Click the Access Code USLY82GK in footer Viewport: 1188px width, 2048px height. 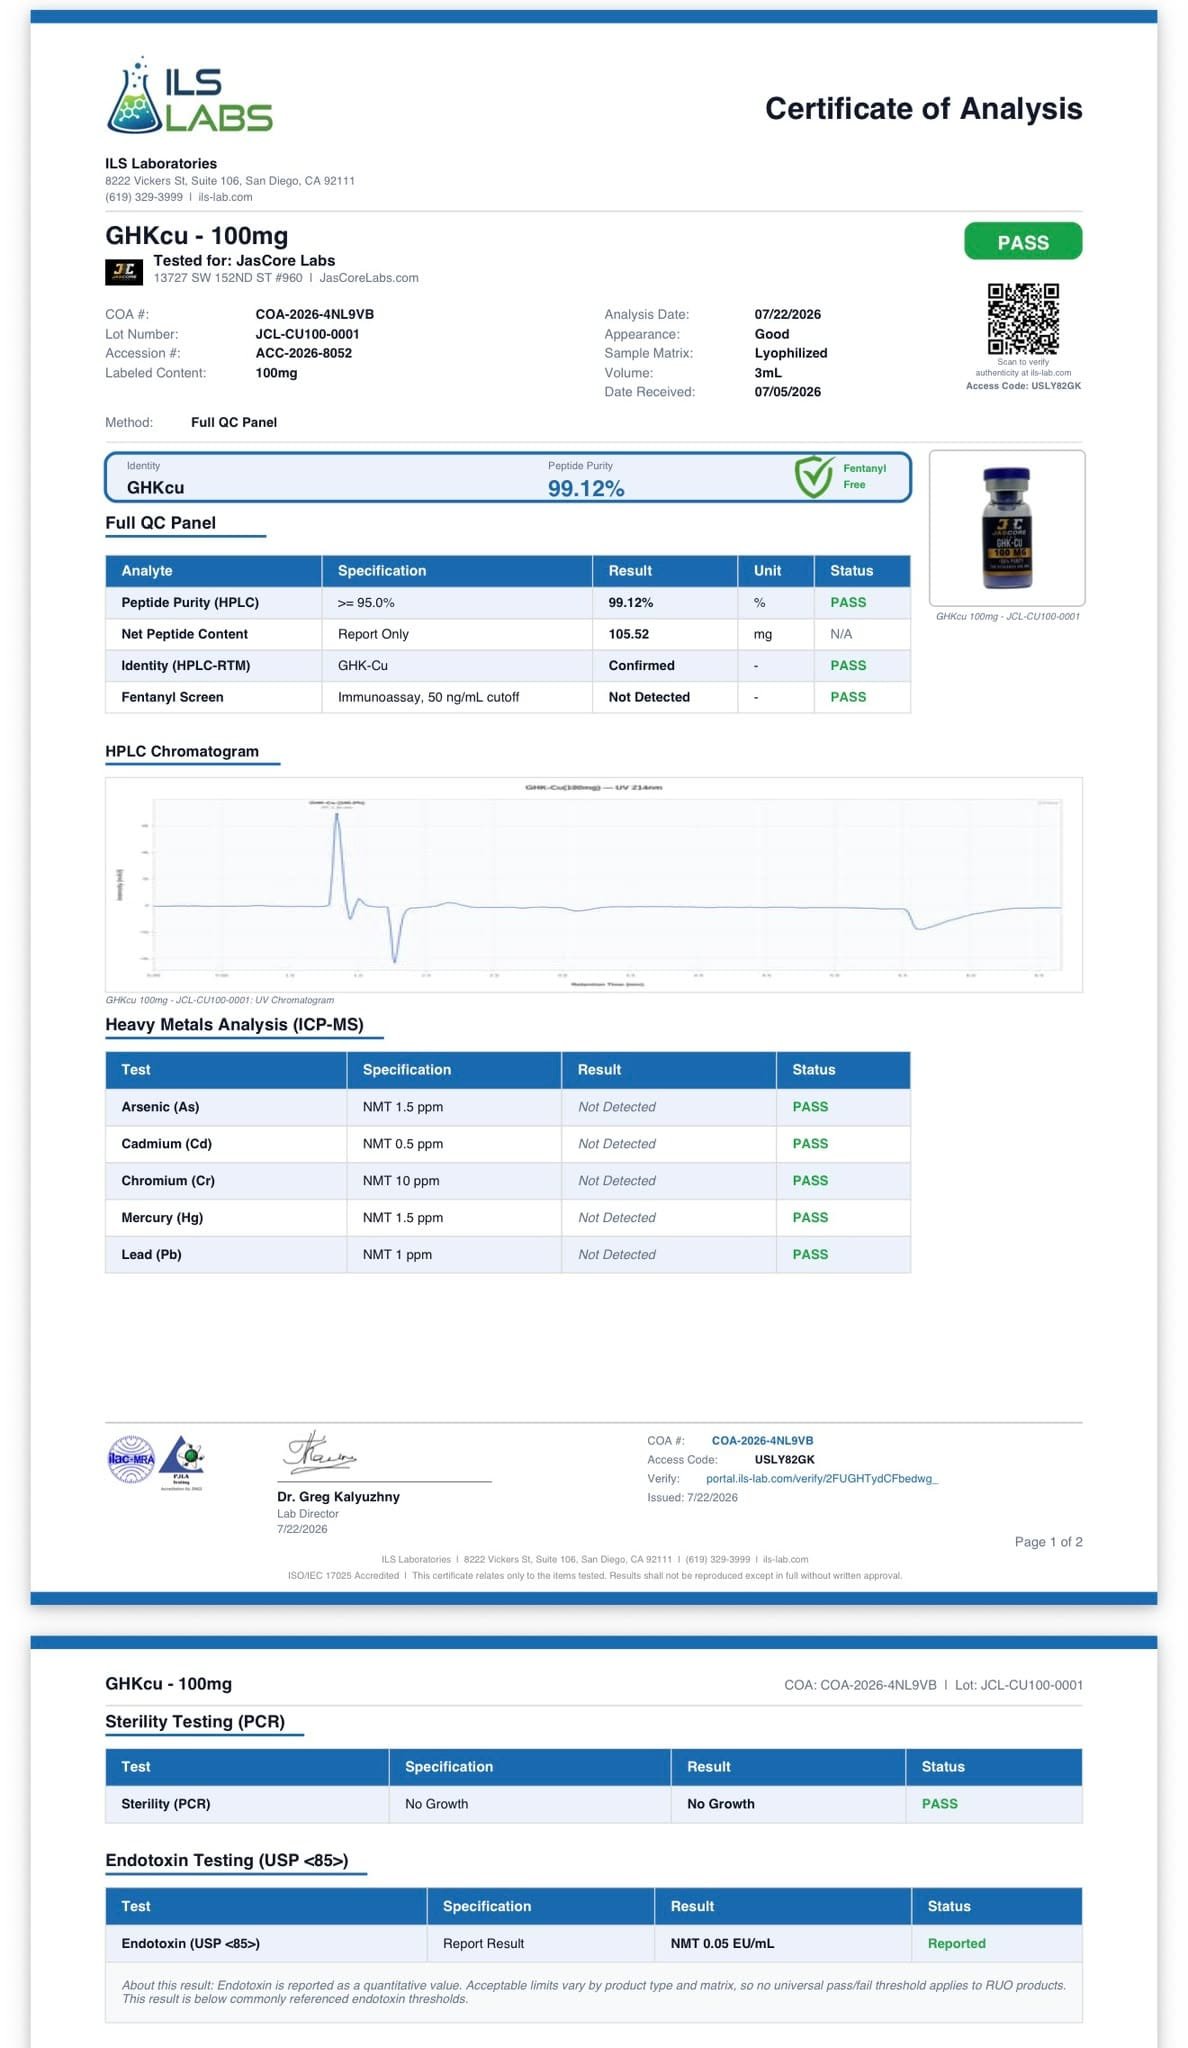pyautogui.click(x=784, y=1460)
